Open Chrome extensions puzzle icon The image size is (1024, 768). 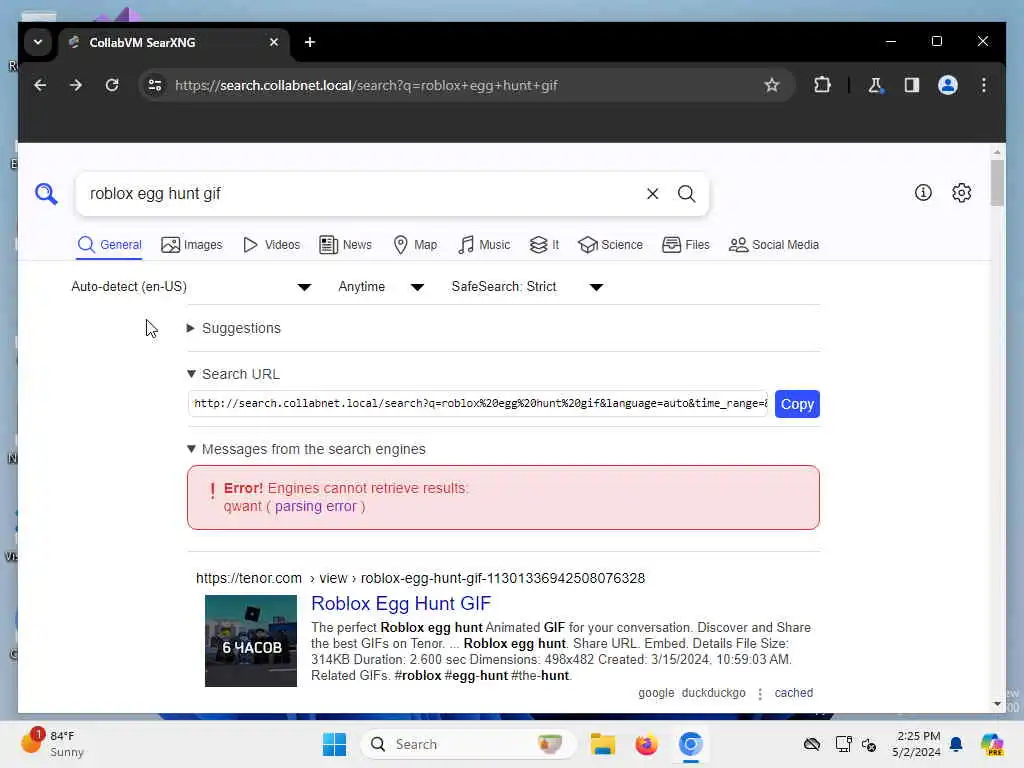coord(822,86)
